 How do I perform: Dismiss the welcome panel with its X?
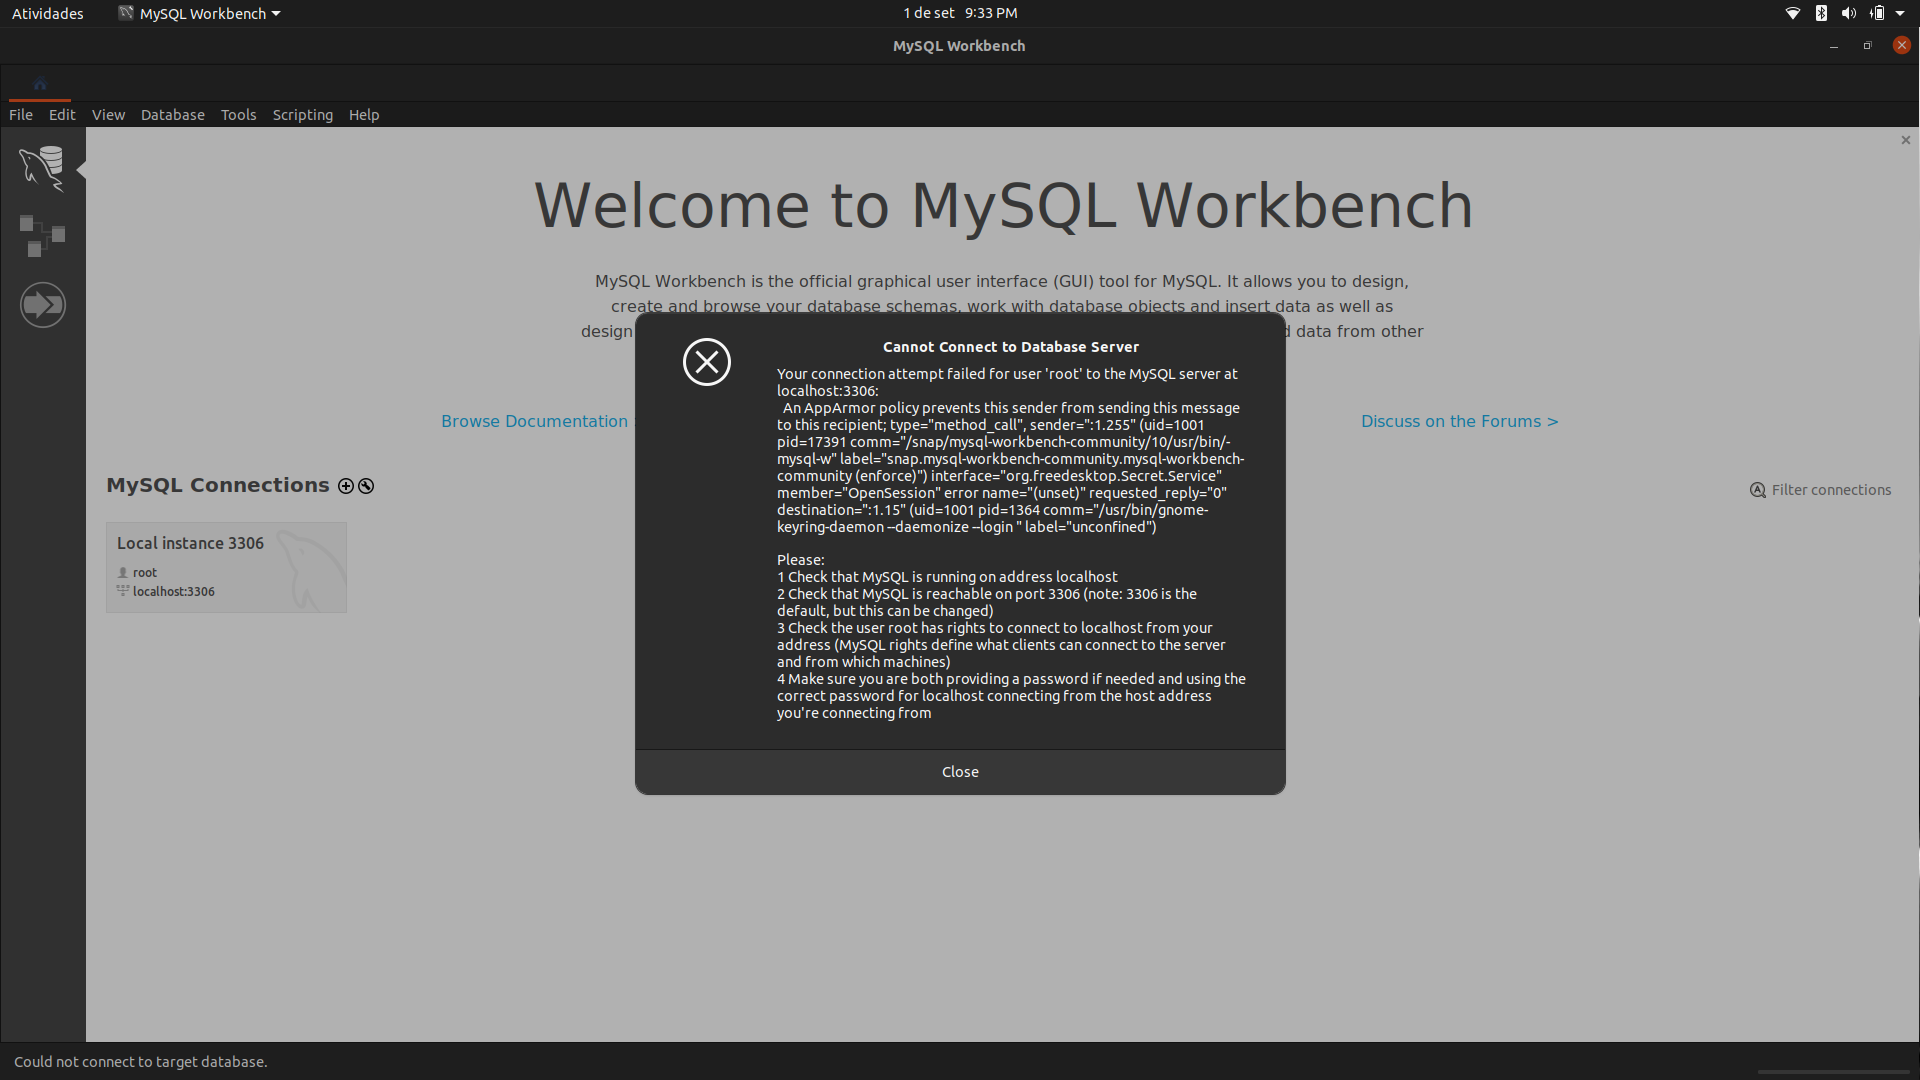point(1905,140)
